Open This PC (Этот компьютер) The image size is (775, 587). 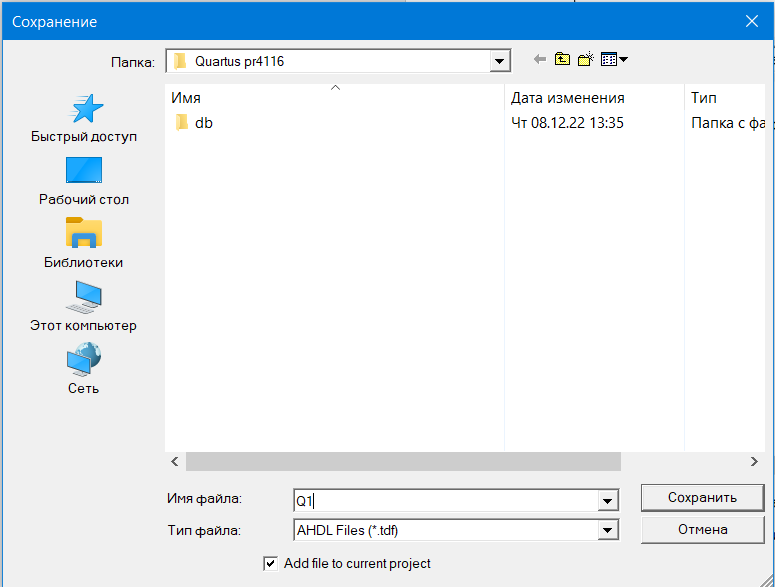click(84, 307)
